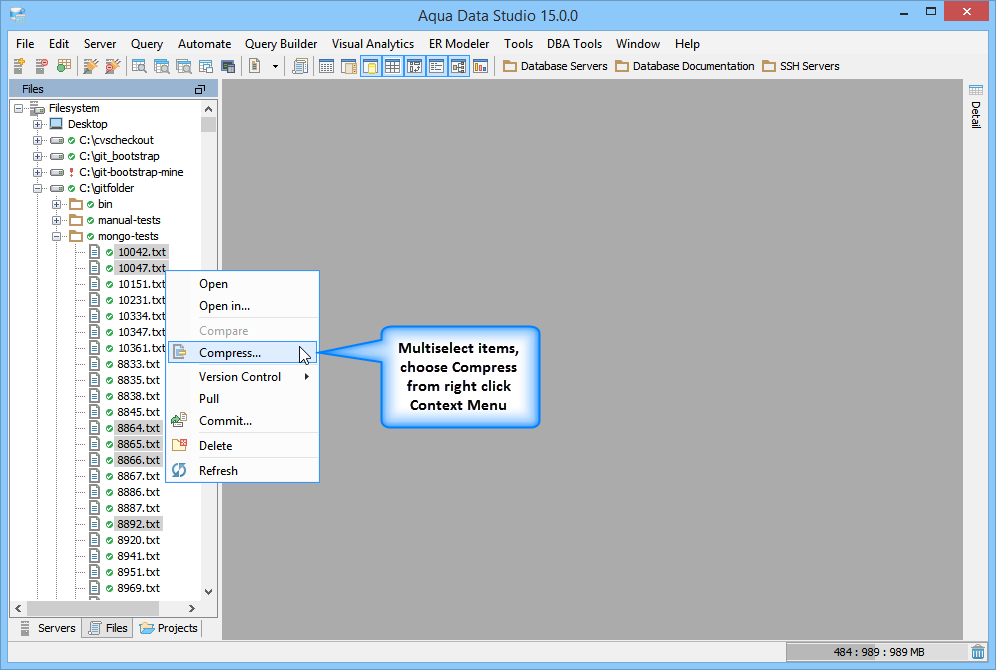Open the SSH Servers bookmark folder
Viewport: 996px width, 670px height.
point(801,66)
